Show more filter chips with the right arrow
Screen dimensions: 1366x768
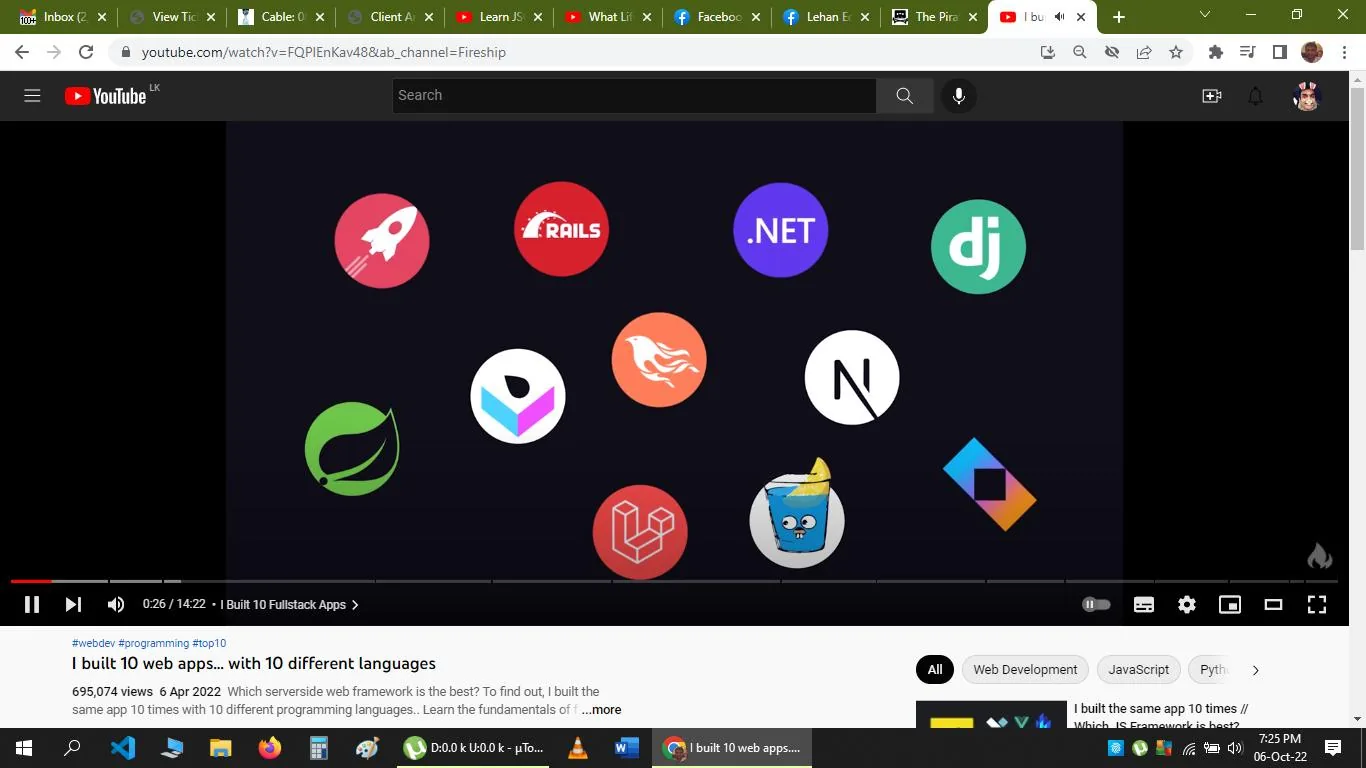click(x=1255, y=669)
